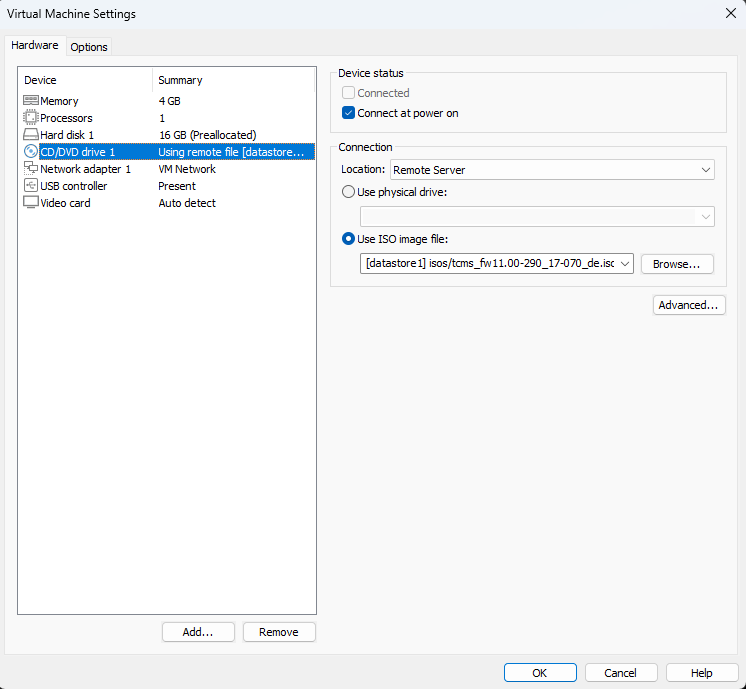Click Add to add new hardware
This screenshot has height=689, width=746.
[x=198, y=632]
